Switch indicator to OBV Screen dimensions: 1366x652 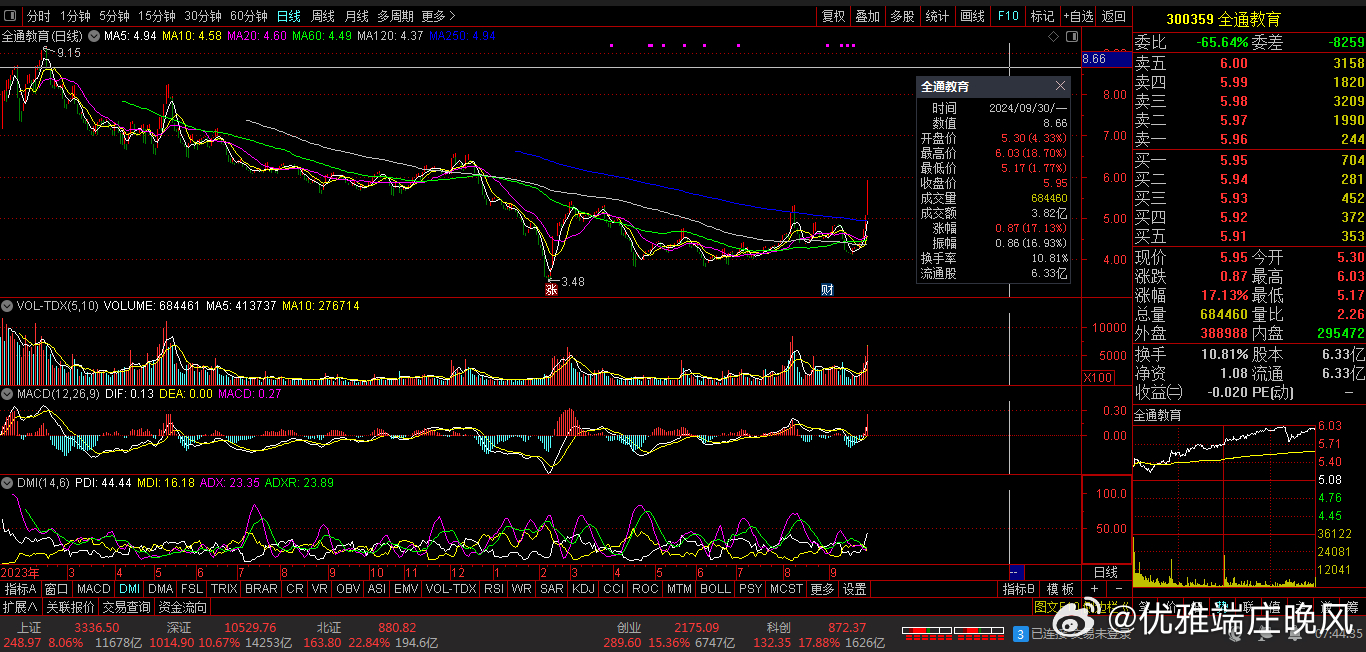pos(348,589)
